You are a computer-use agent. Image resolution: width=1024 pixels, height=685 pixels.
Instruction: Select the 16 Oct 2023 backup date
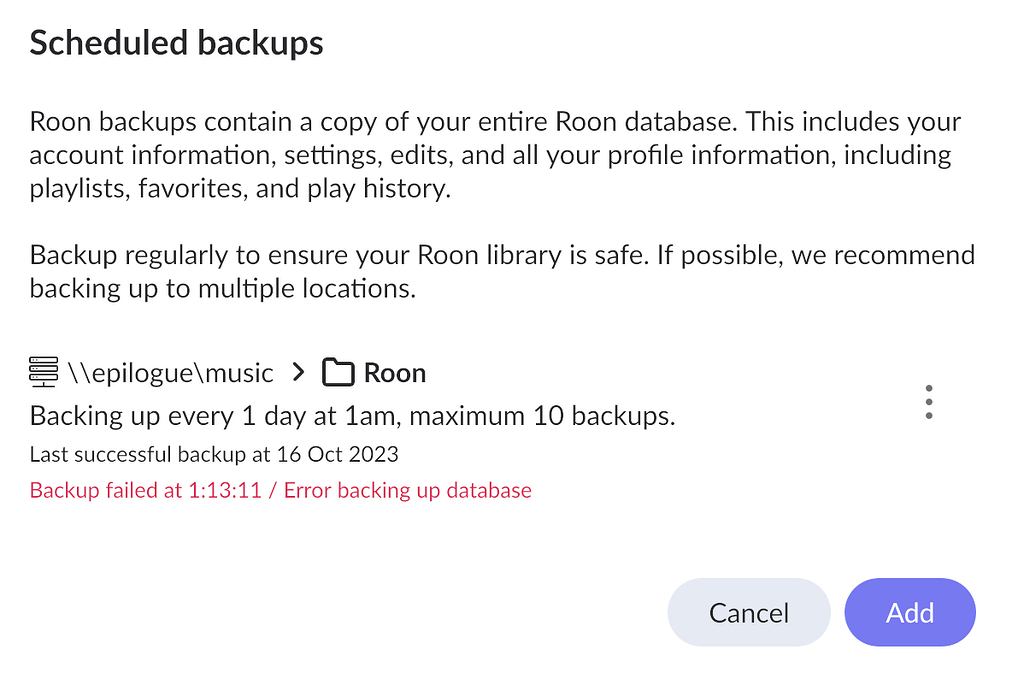coord(340,453)
